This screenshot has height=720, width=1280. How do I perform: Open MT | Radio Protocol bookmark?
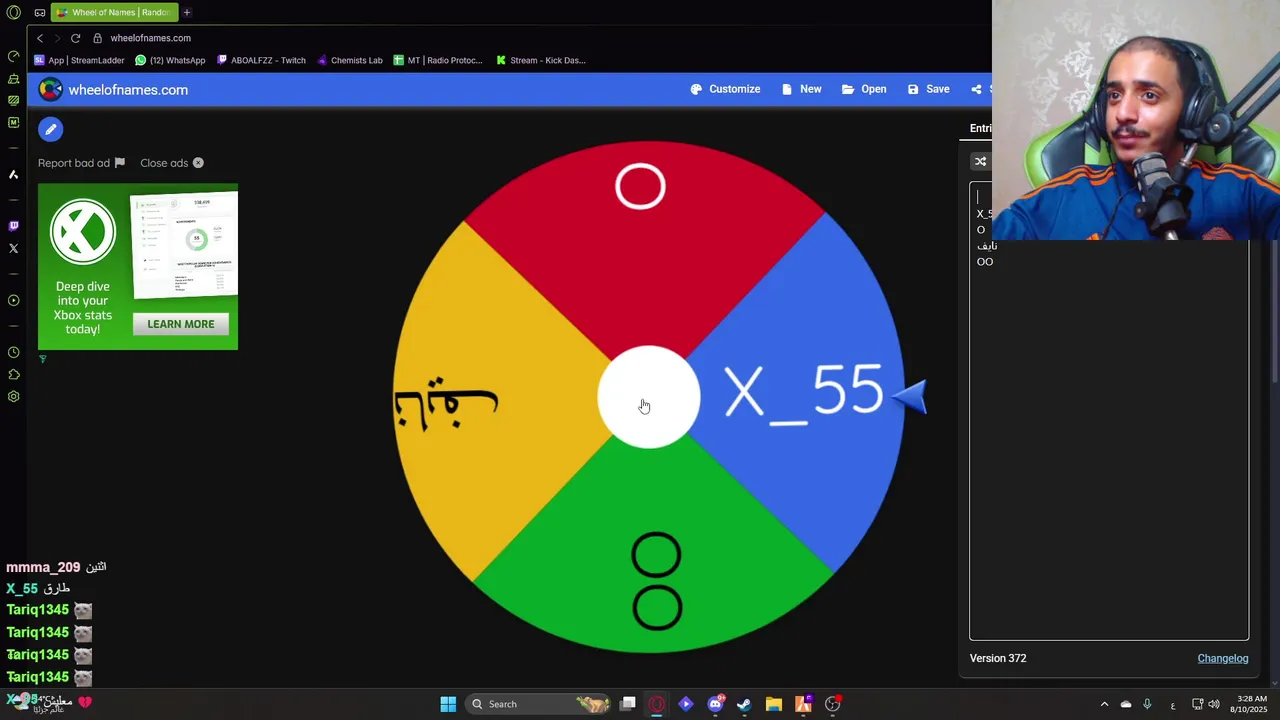[438, 60]
